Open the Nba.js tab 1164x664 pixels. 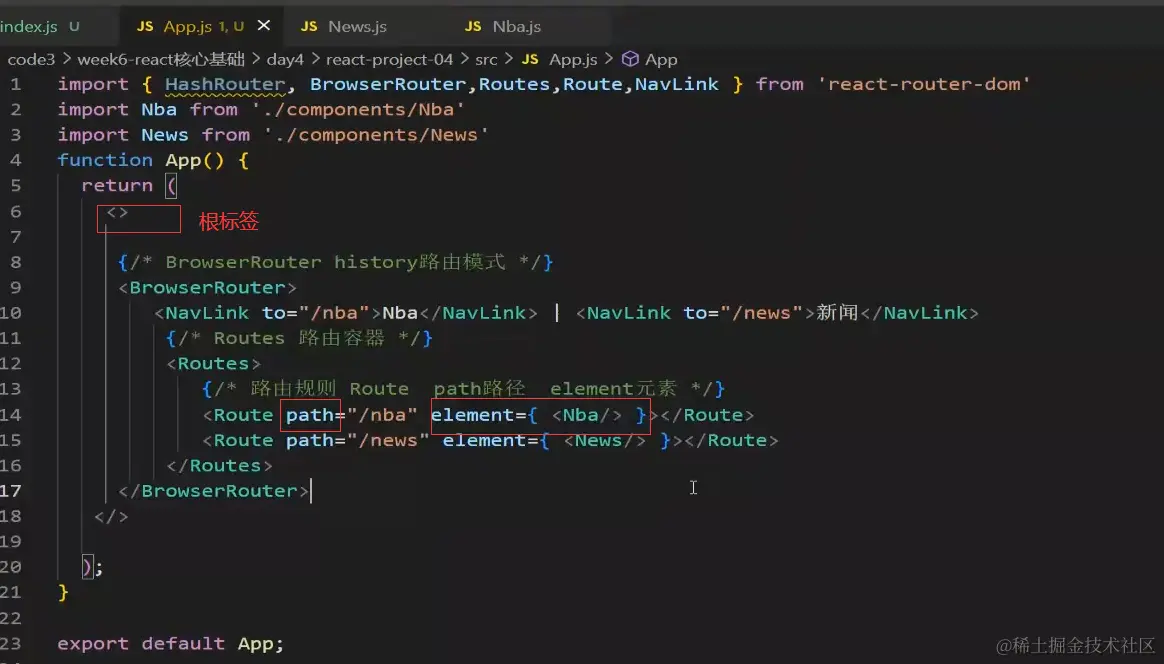tap(517, 27)
